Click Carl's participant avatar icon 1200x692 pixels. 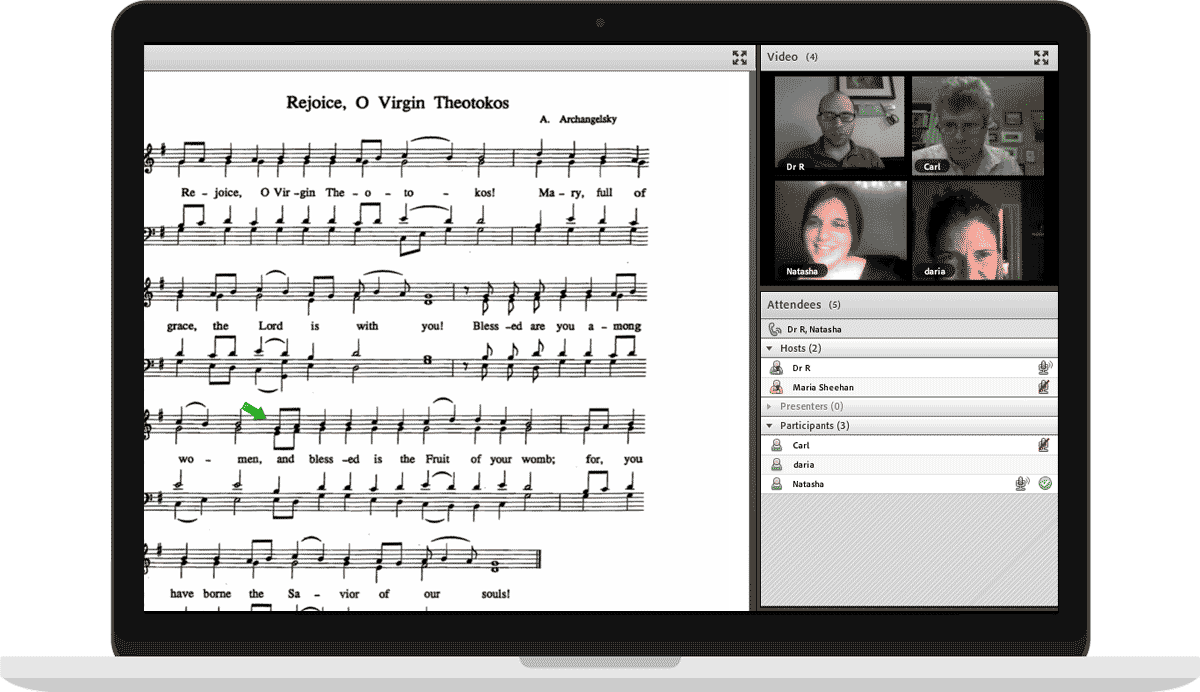[776, 446]
